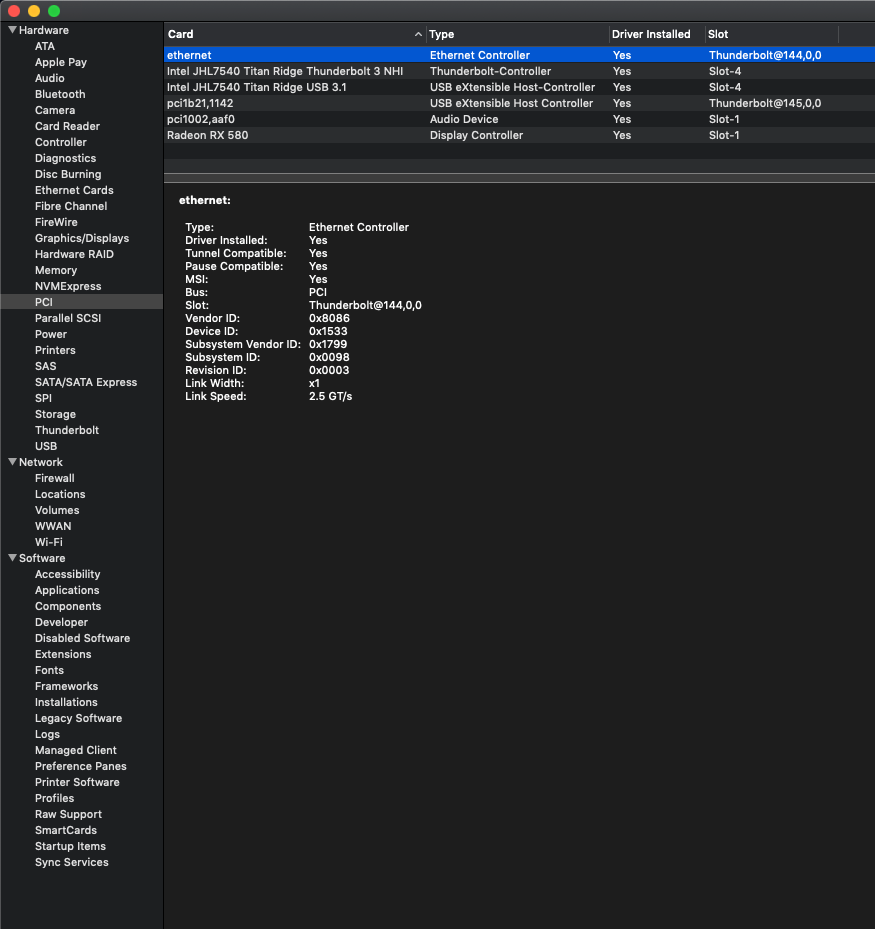Show Startup Items under Software
This screenshot has width=875, height=929.
[70, 846]
